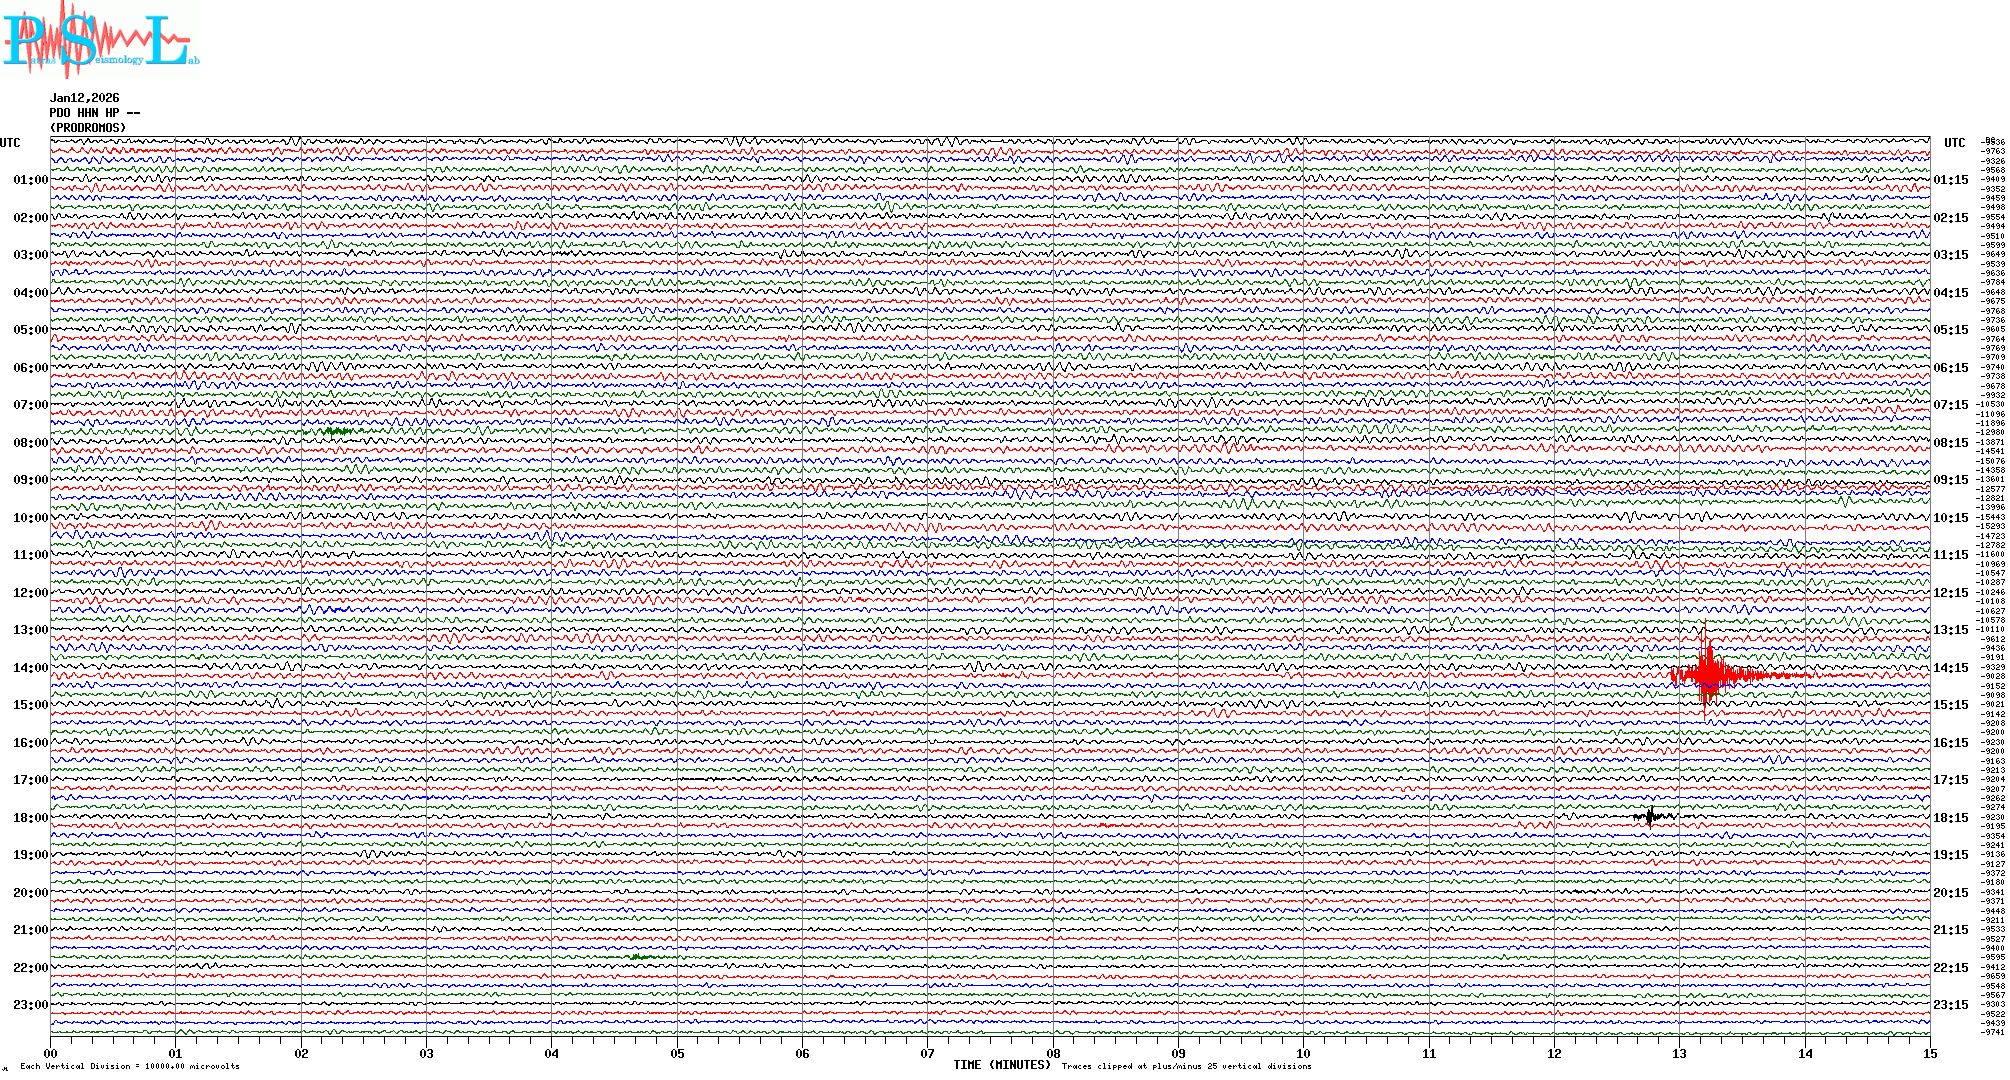Click the 13:15 label on right axis
2010x1080 pixels.
click(x=1950, y=630)
